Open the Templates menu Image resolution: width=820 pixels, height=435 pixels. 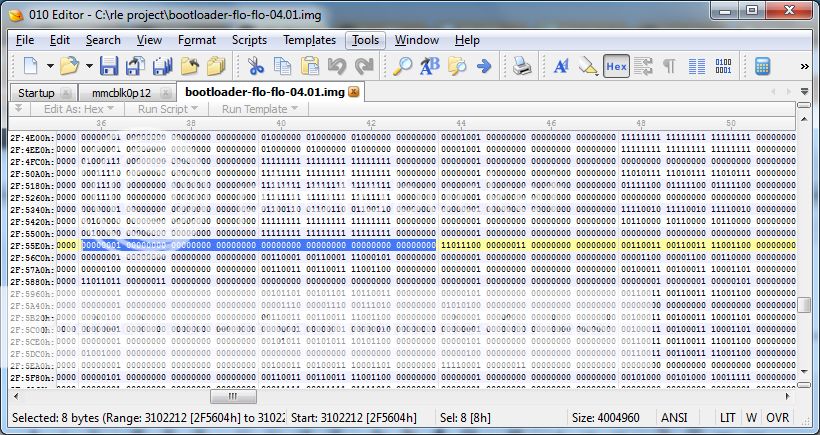[309, 40]
